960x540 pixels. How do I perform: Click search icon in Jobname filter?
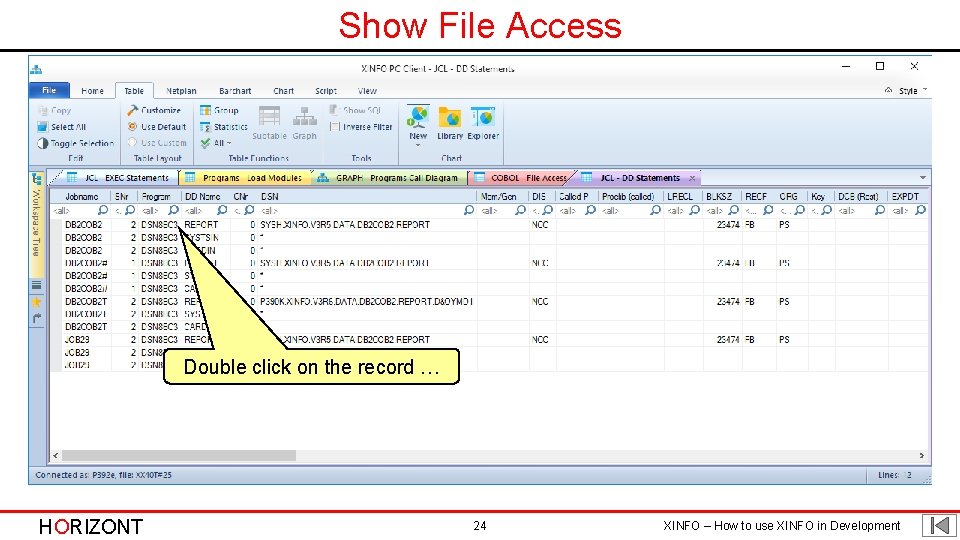(103, 210)
